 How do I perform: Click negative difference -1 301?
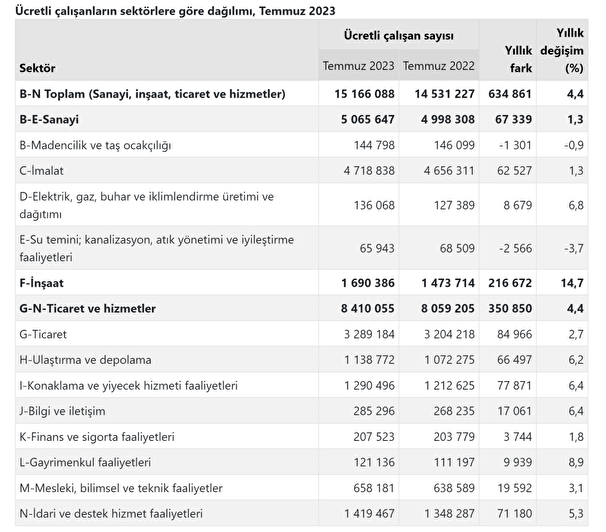[515, 145]
